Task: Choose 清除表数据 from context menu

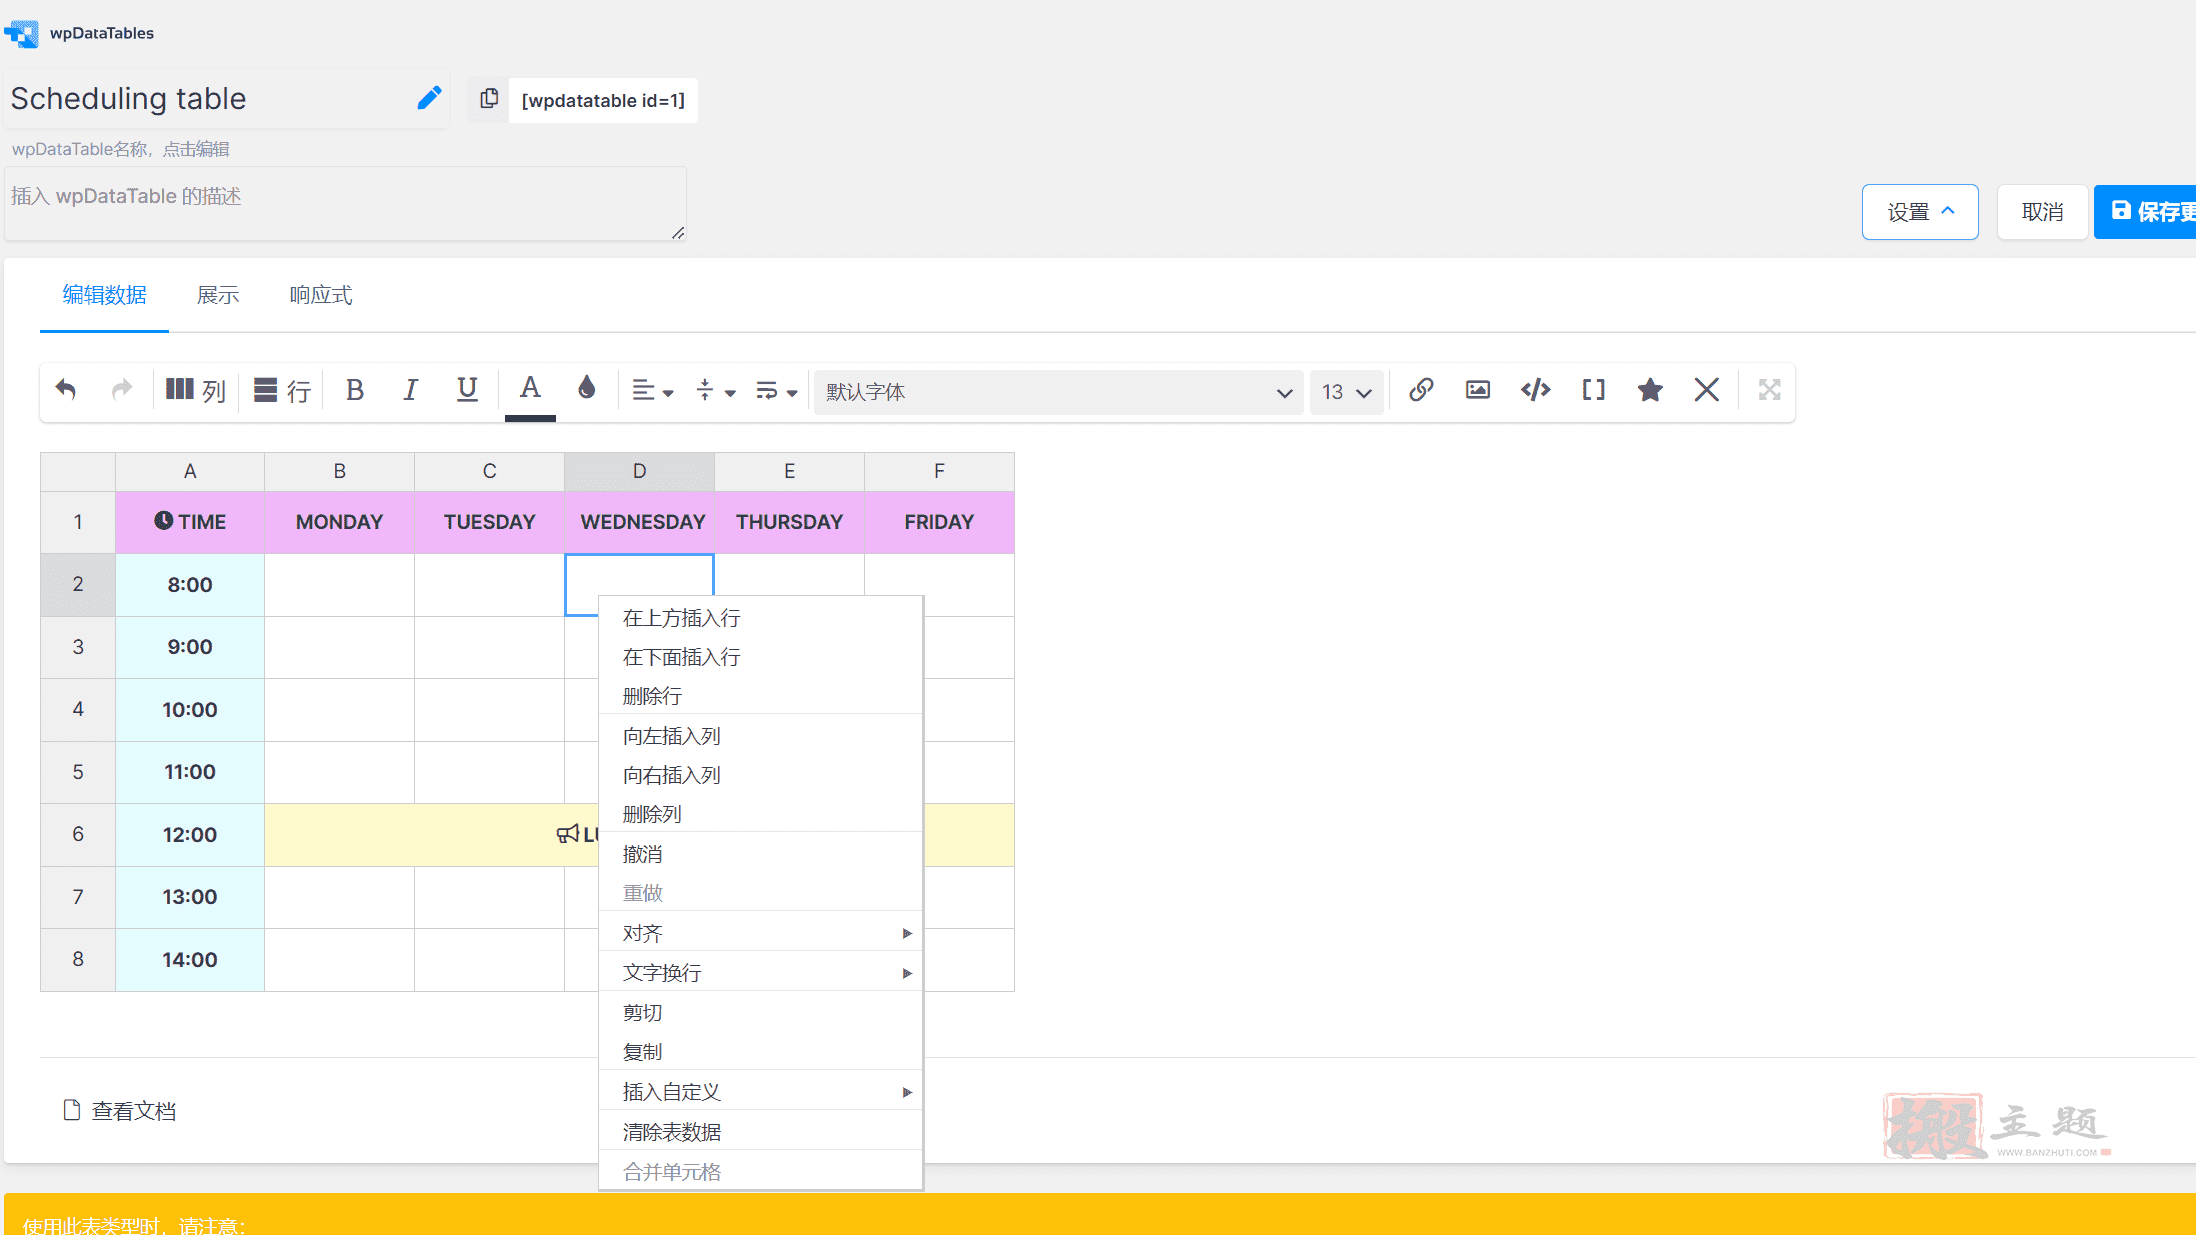Action: (760, 1132)
